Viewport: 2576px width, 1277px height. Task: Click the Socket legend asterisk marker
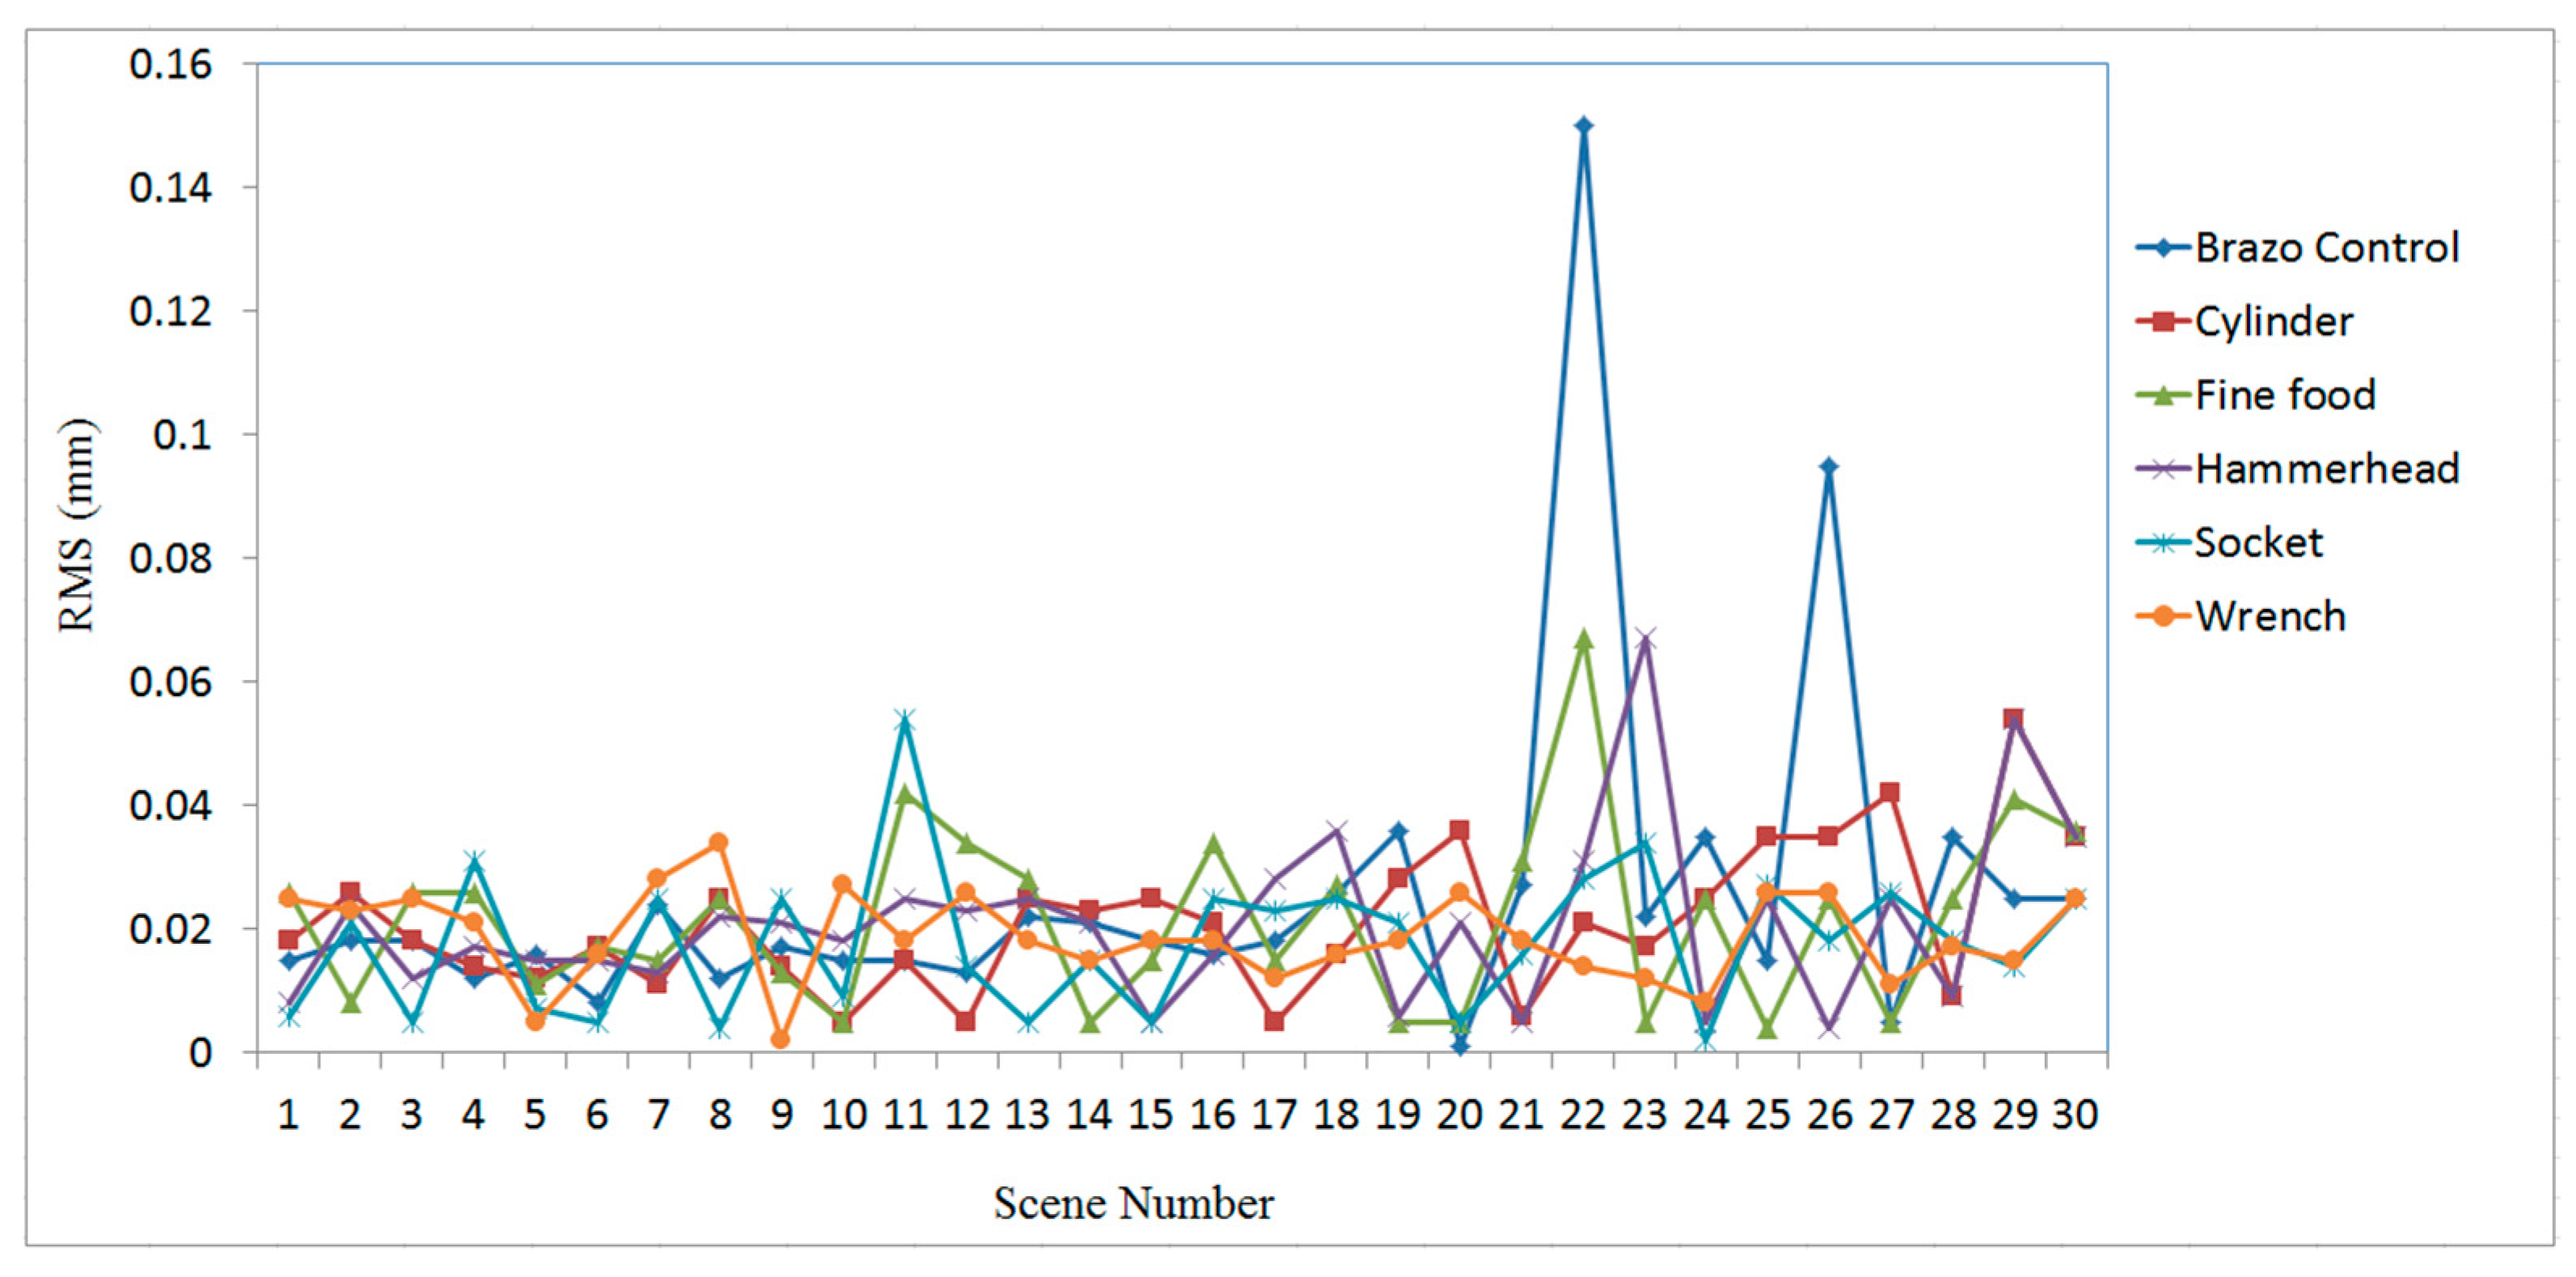coord(2164,543)
